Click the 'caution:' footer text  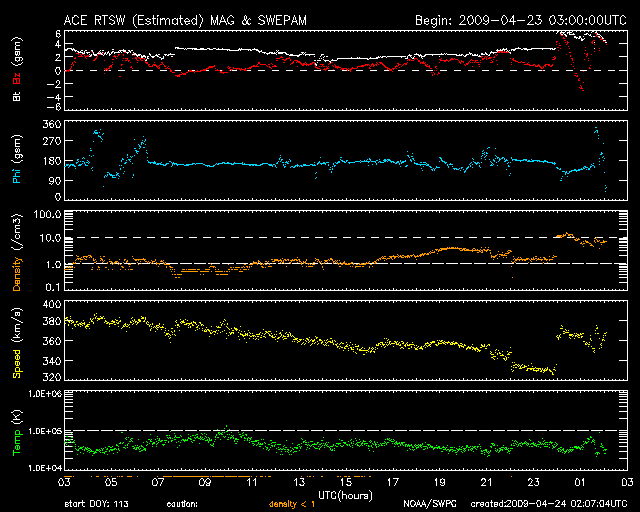click(x=182, y=504)
